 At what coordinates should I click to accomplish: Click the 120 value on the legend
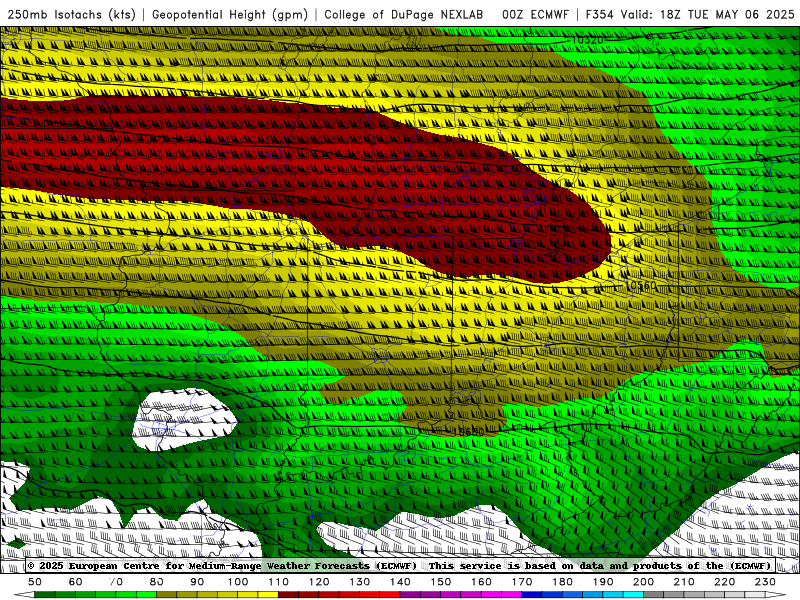(319, 582)
